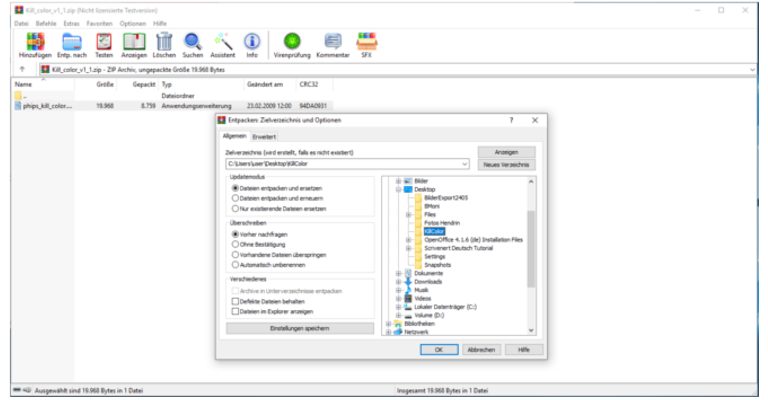Viewport: 768px width, 400px height.
Task: Click the SFX toolbar icon
Action: pyautogui.click(x=366, y=41)
